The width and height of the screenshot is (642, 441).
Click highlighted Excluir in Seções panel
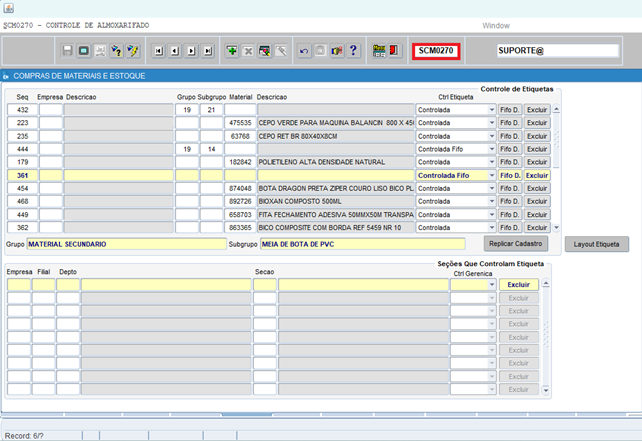tap(518, 285)
